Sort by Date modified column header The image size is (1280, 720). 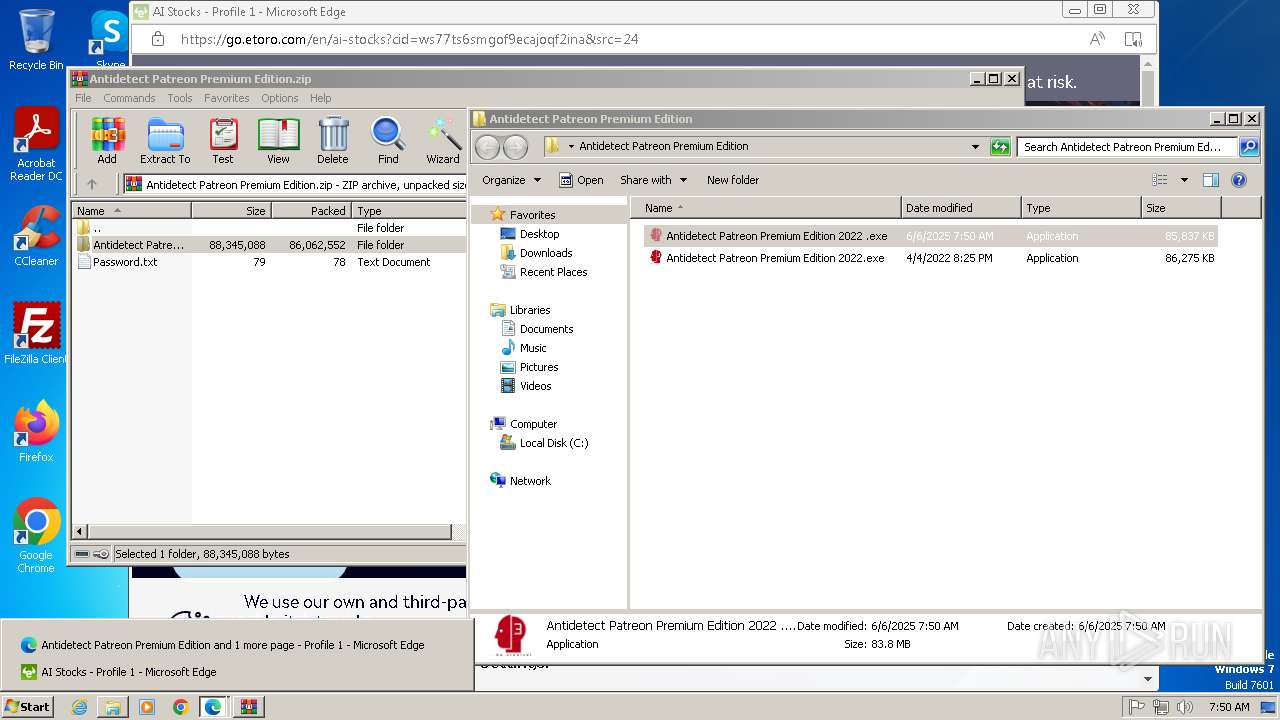tap(961, 208)
